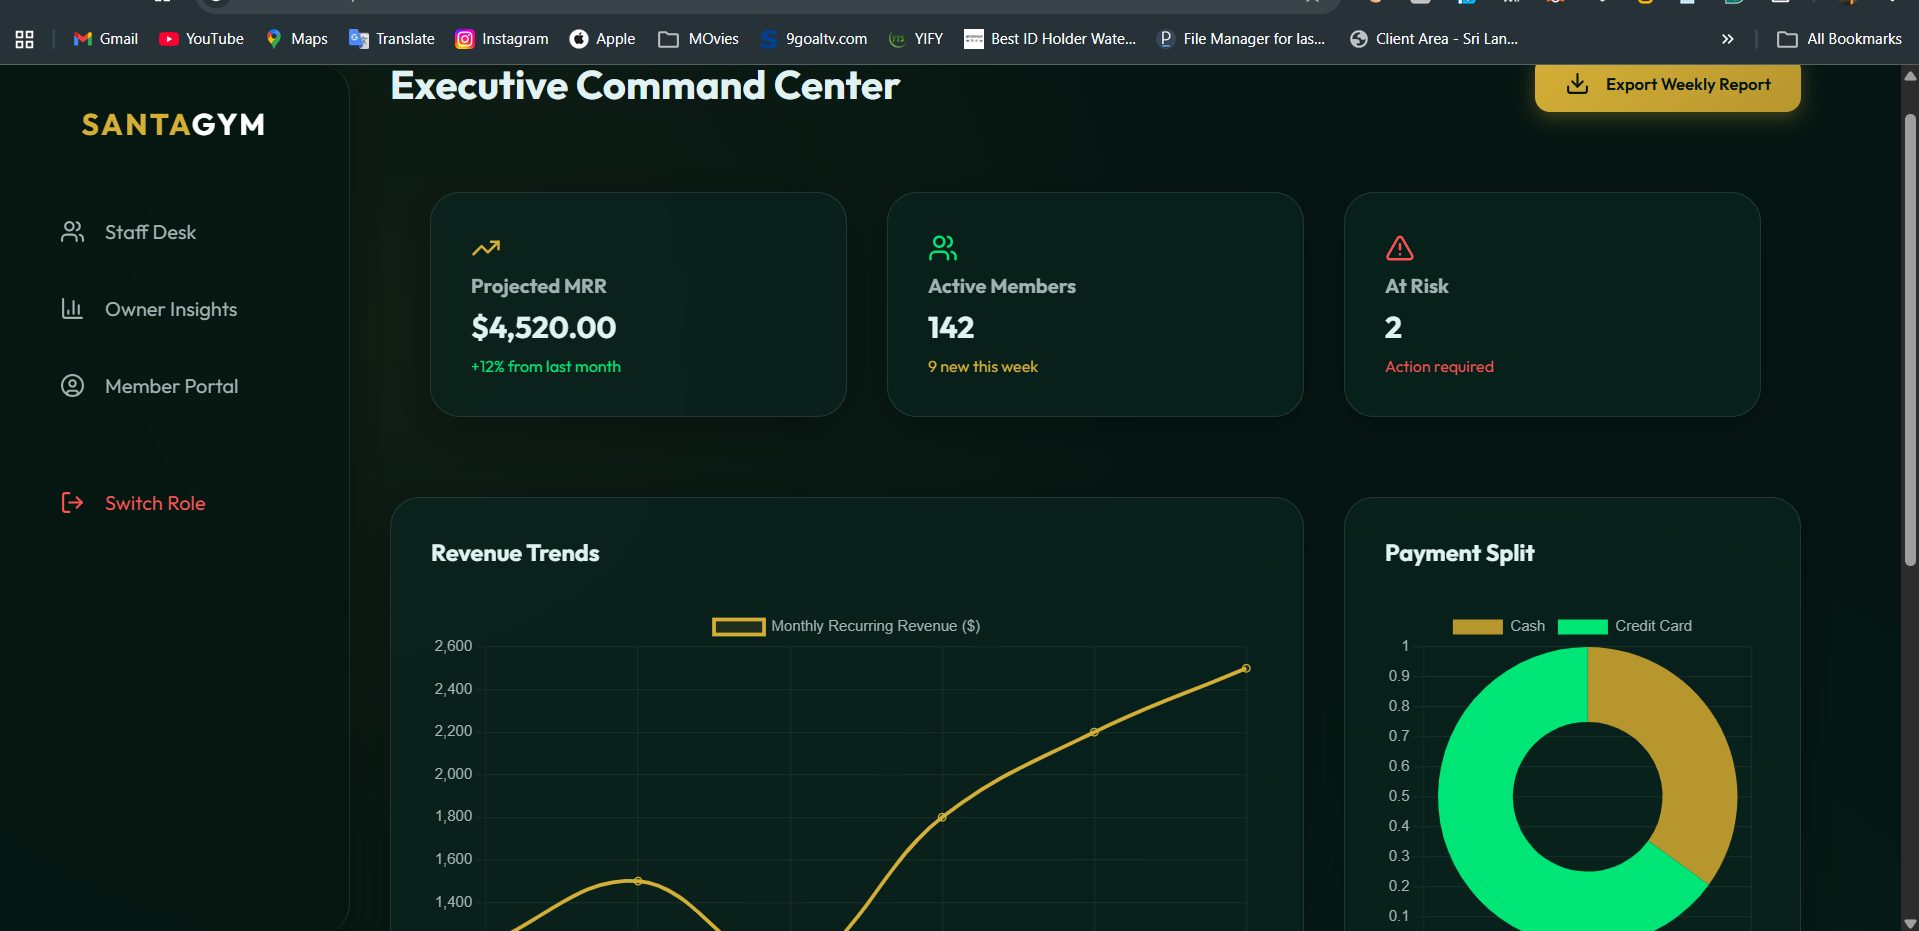Open the Gmail bookmark

[x=106, y=39]
